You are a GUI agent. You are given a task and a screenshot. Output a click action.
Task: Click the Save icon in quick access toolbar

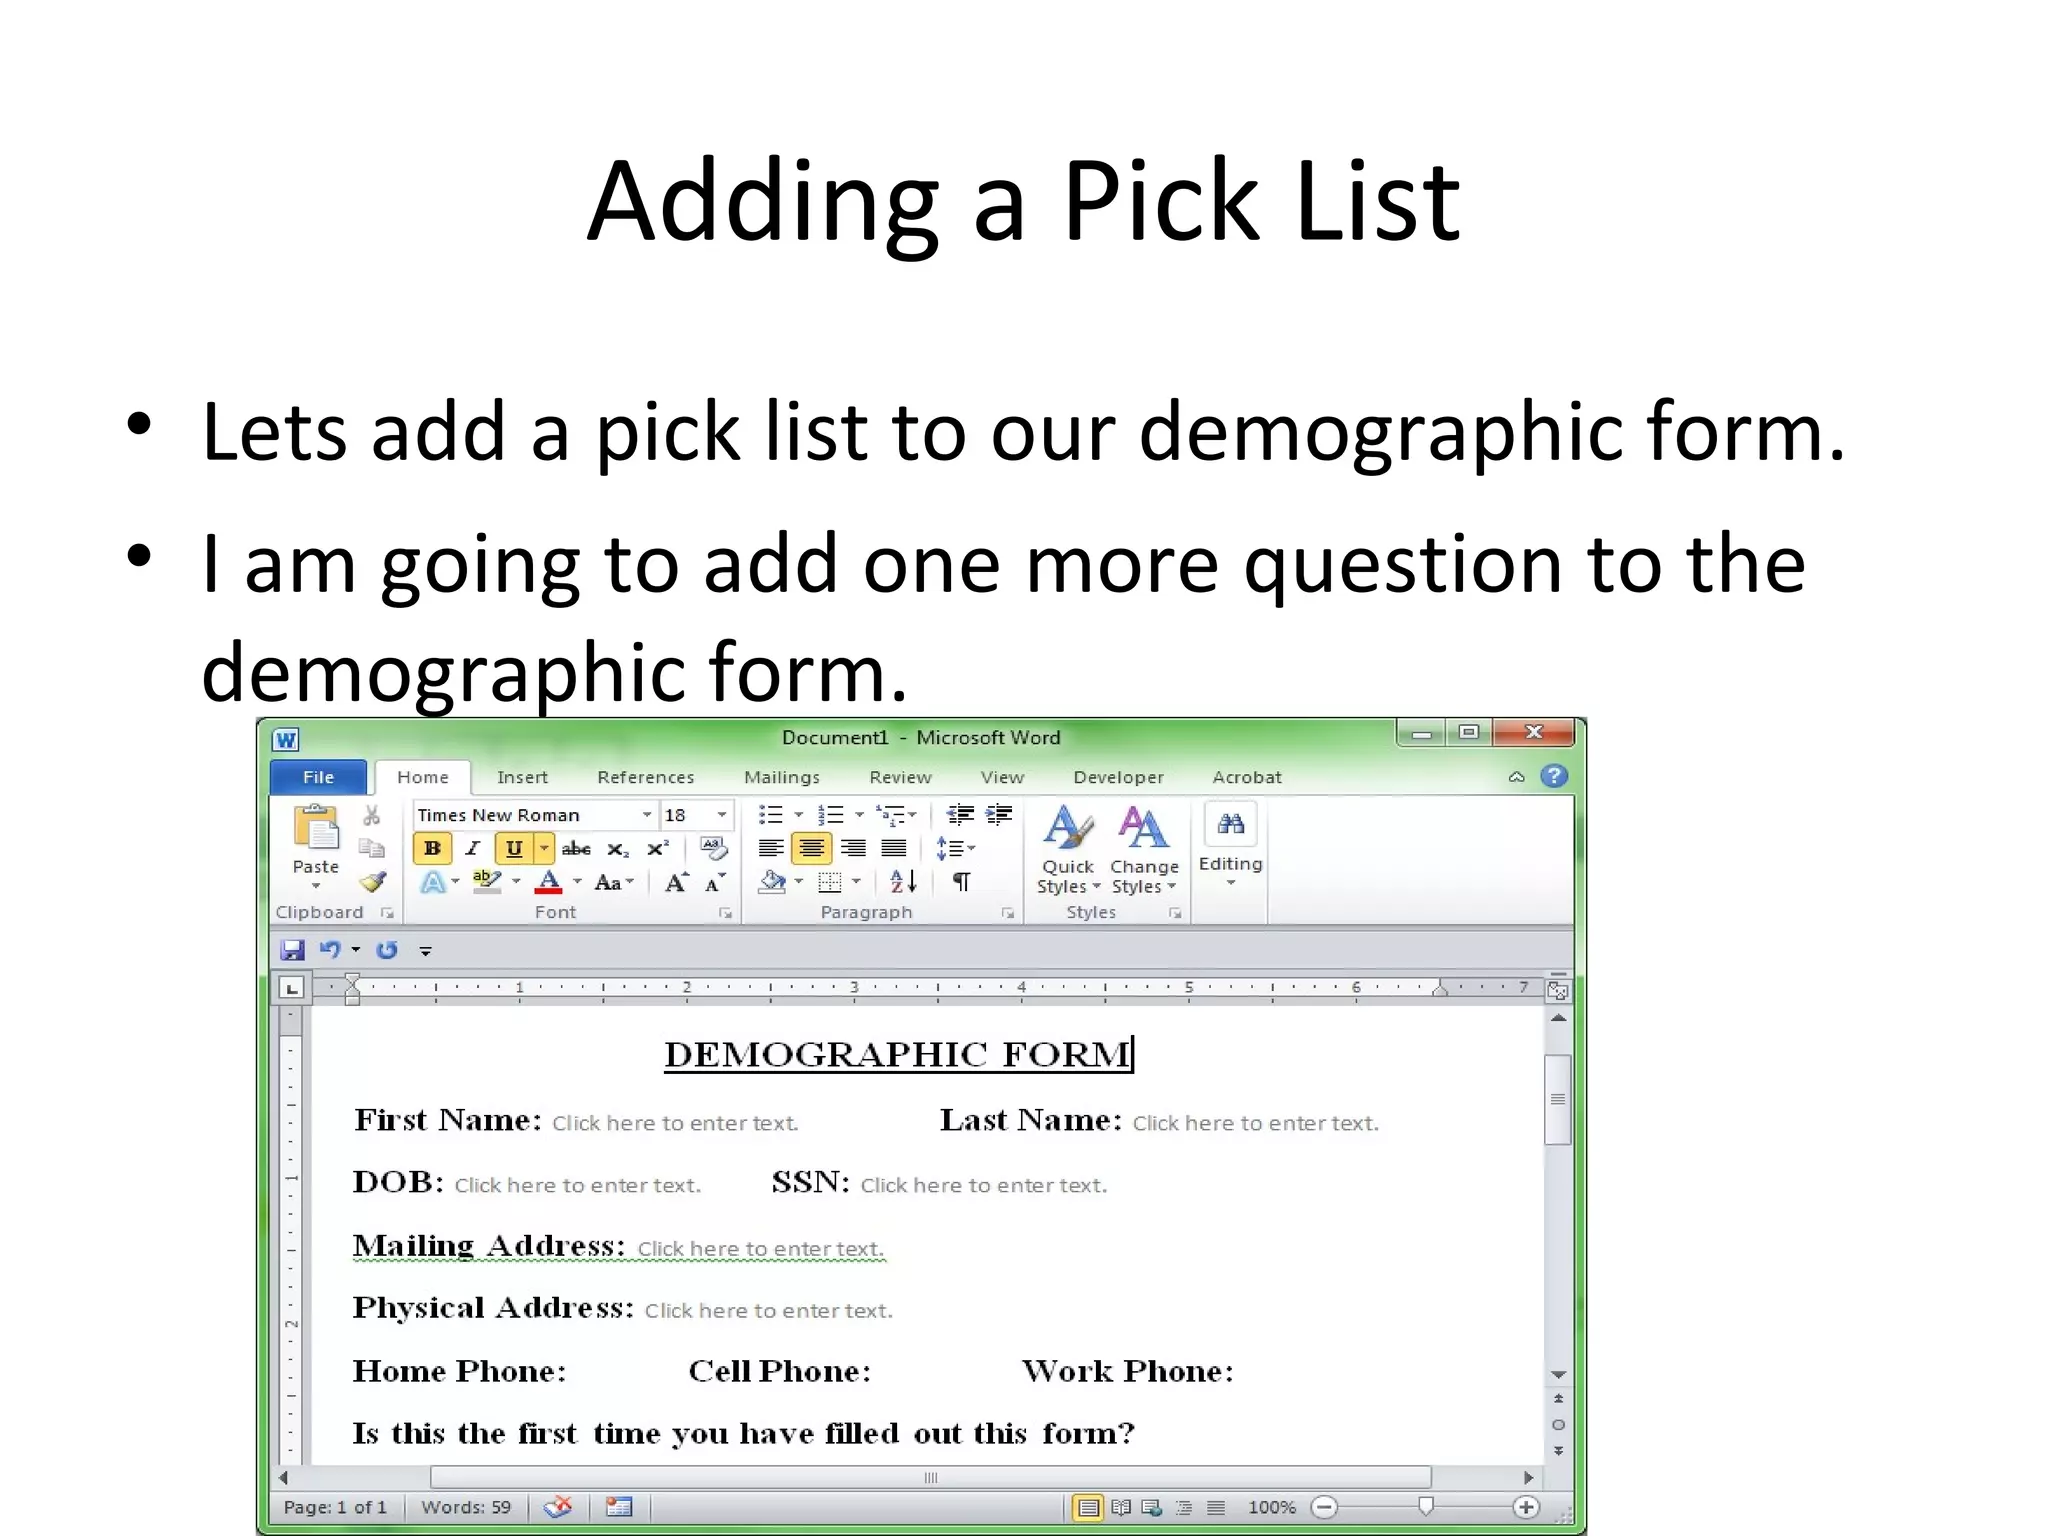[292, 950]
